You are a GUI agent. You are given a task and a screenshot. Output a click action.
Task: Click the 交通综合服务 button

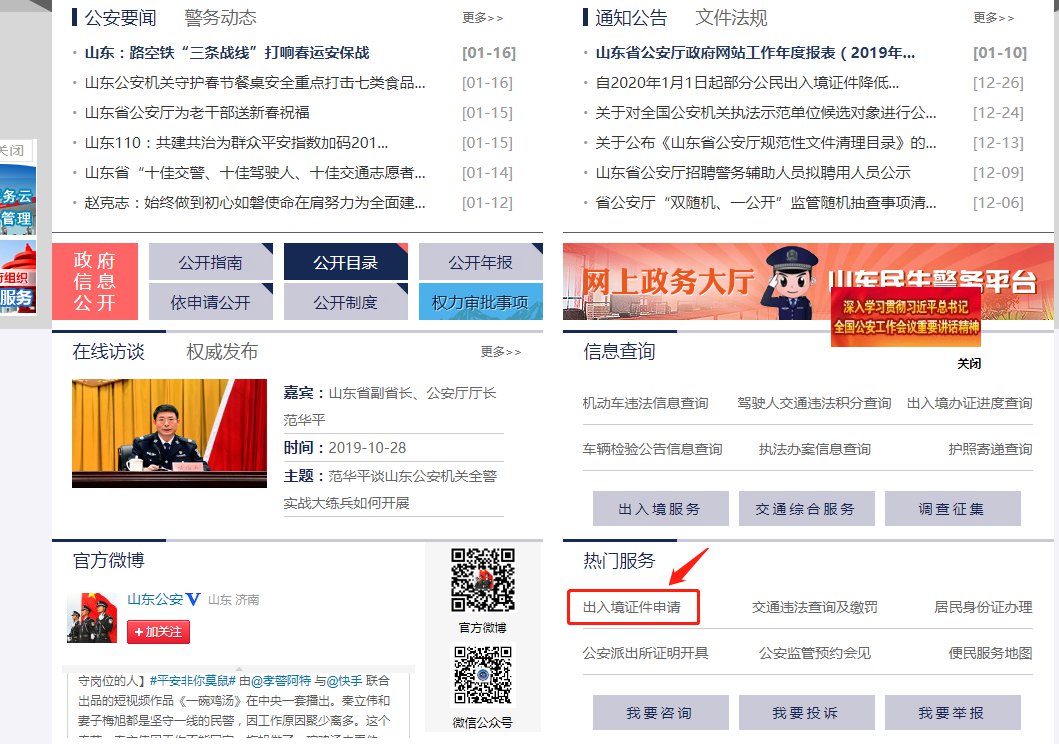click(x=806, y=508)
